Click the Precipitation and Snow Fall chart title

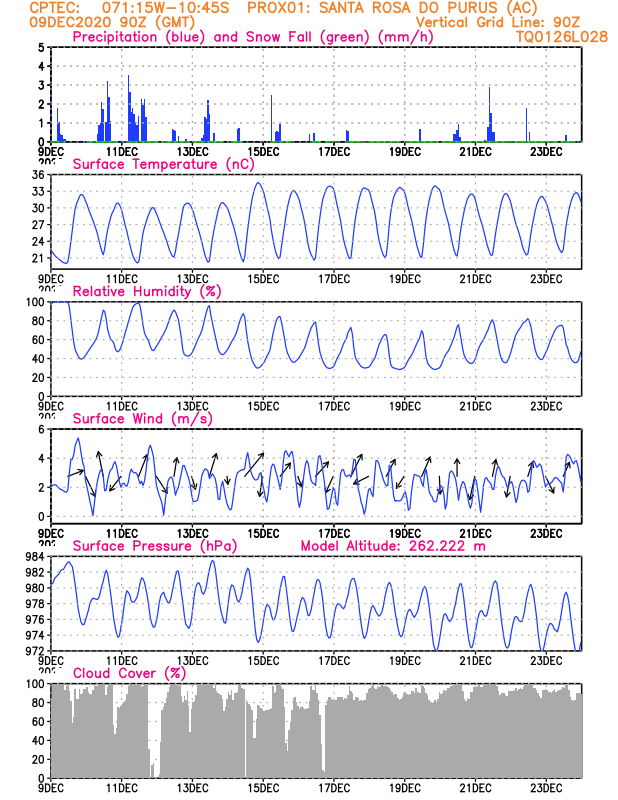[x=253, y=37]
